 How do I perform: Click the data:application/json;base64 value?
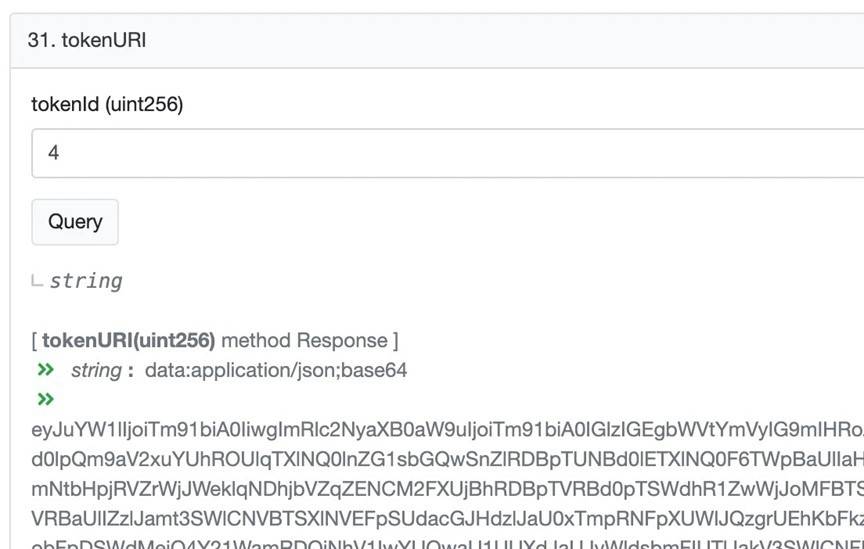276,370
